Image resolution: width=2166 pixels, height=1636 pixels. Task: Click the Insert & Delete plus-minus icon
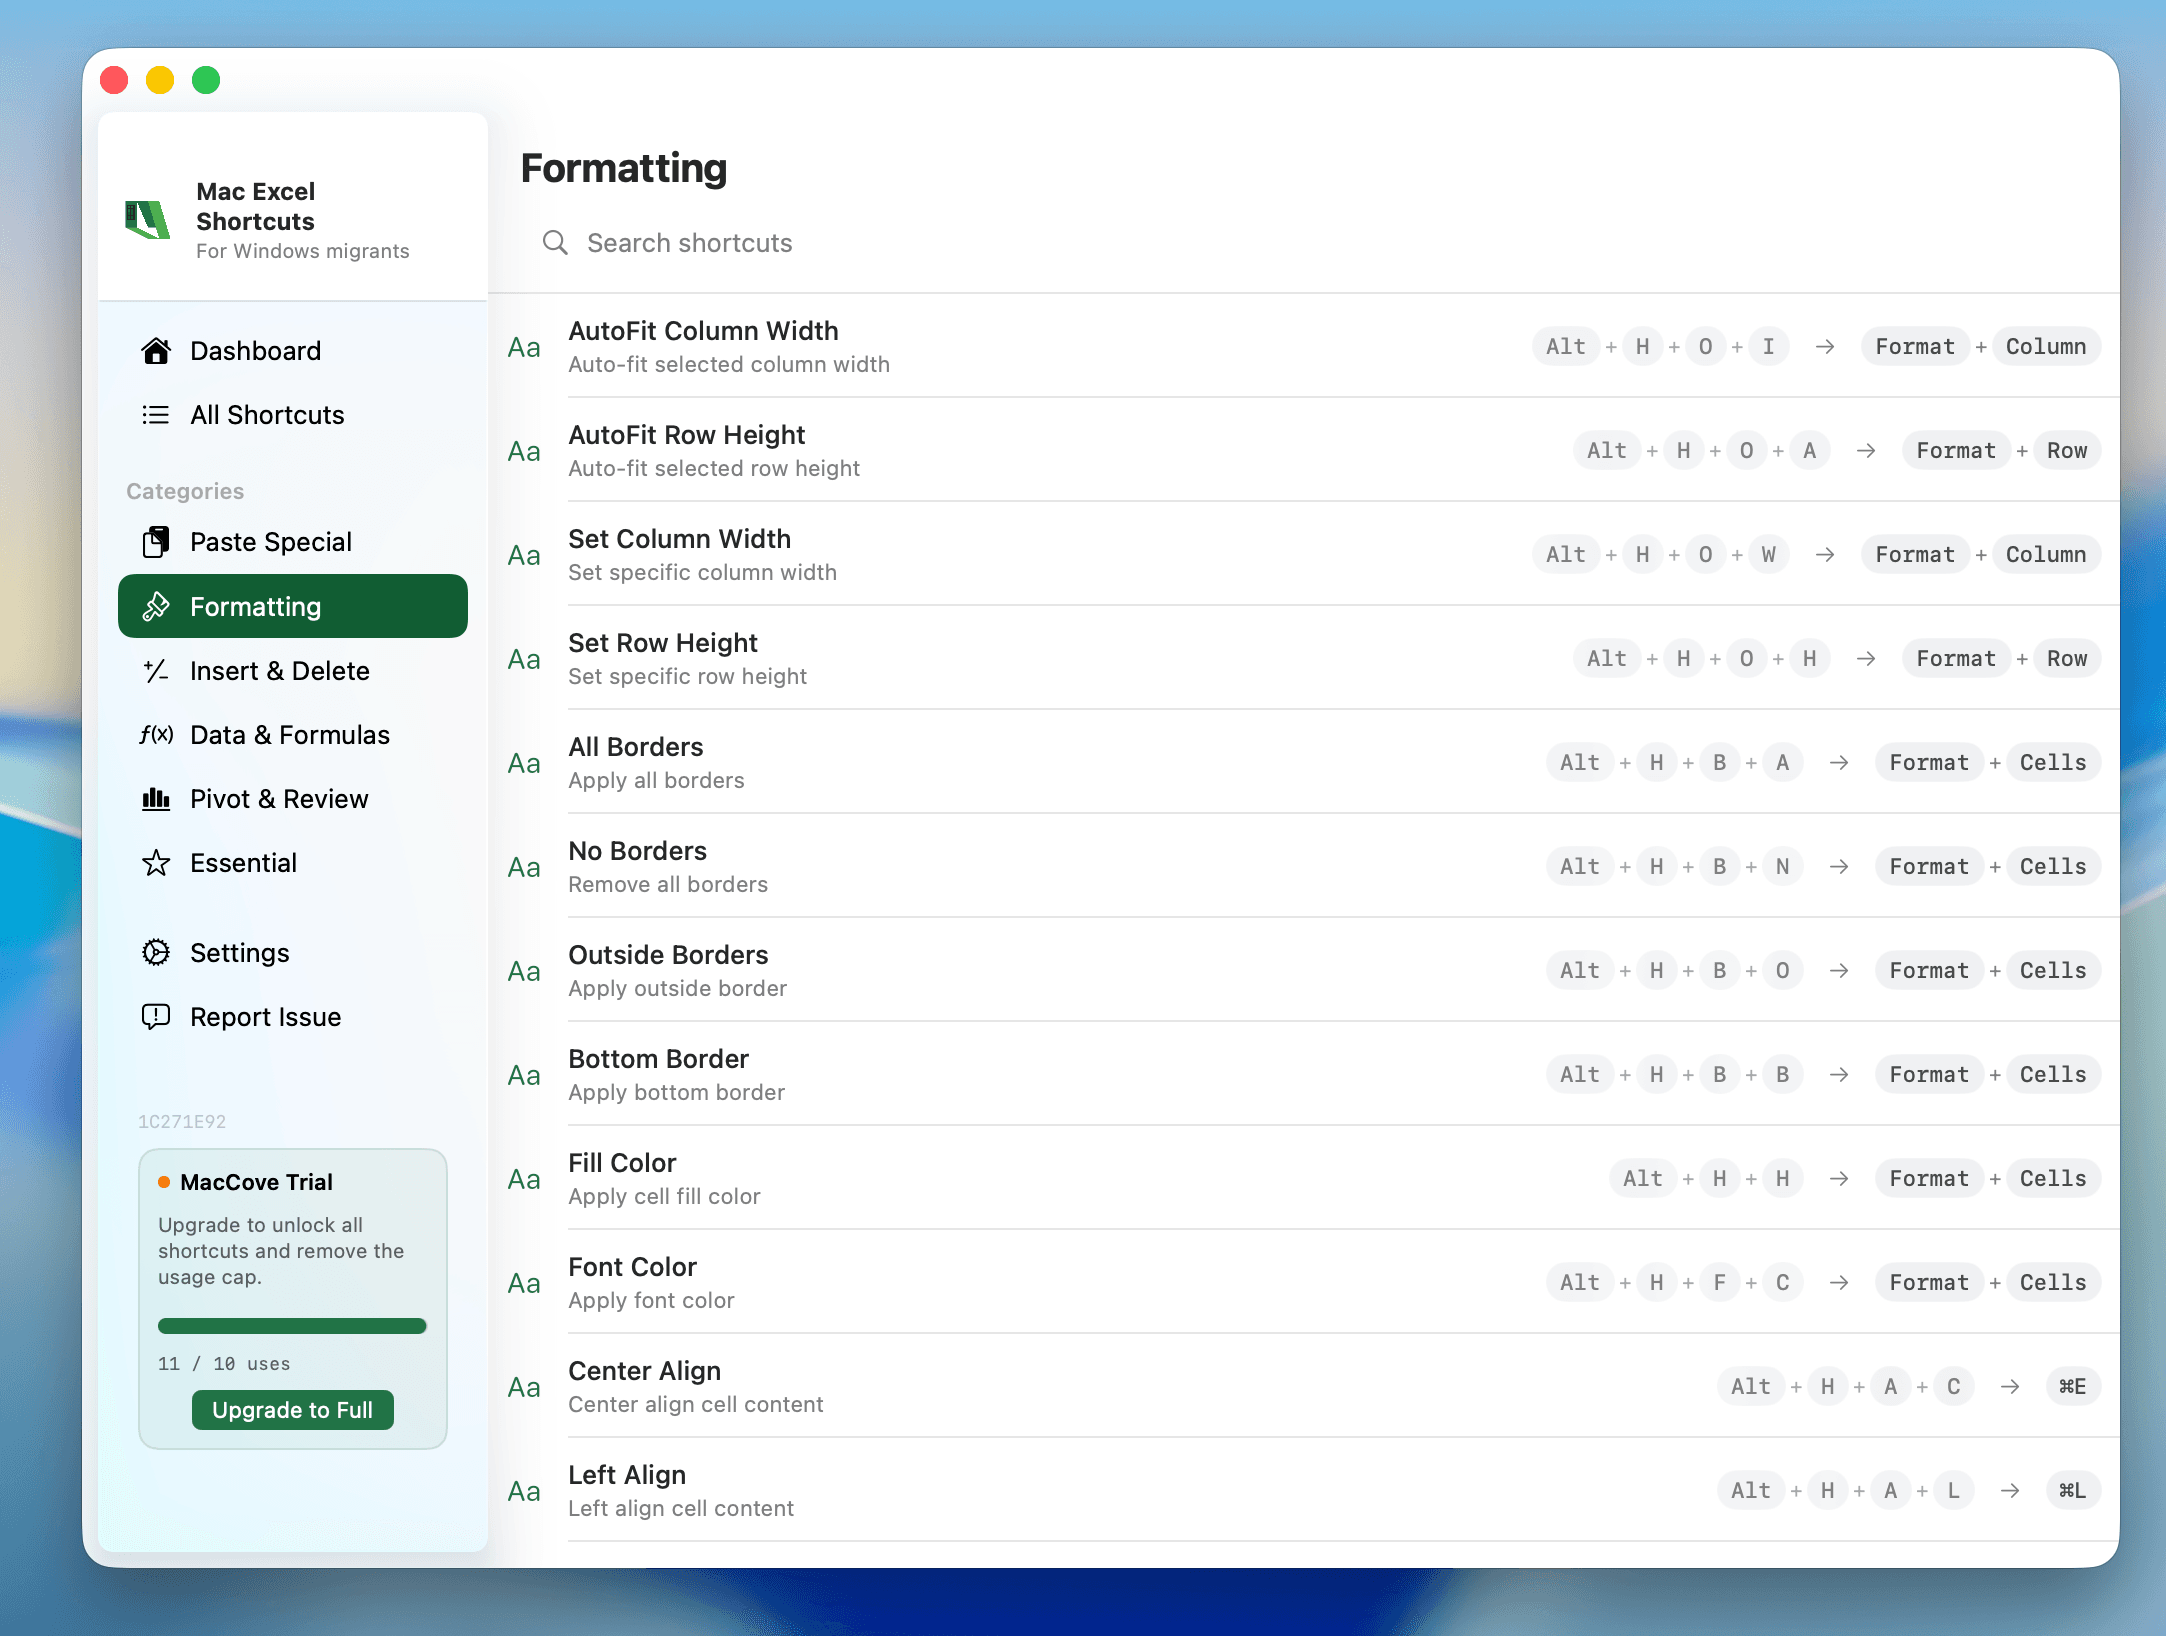(x=156, y=671)
